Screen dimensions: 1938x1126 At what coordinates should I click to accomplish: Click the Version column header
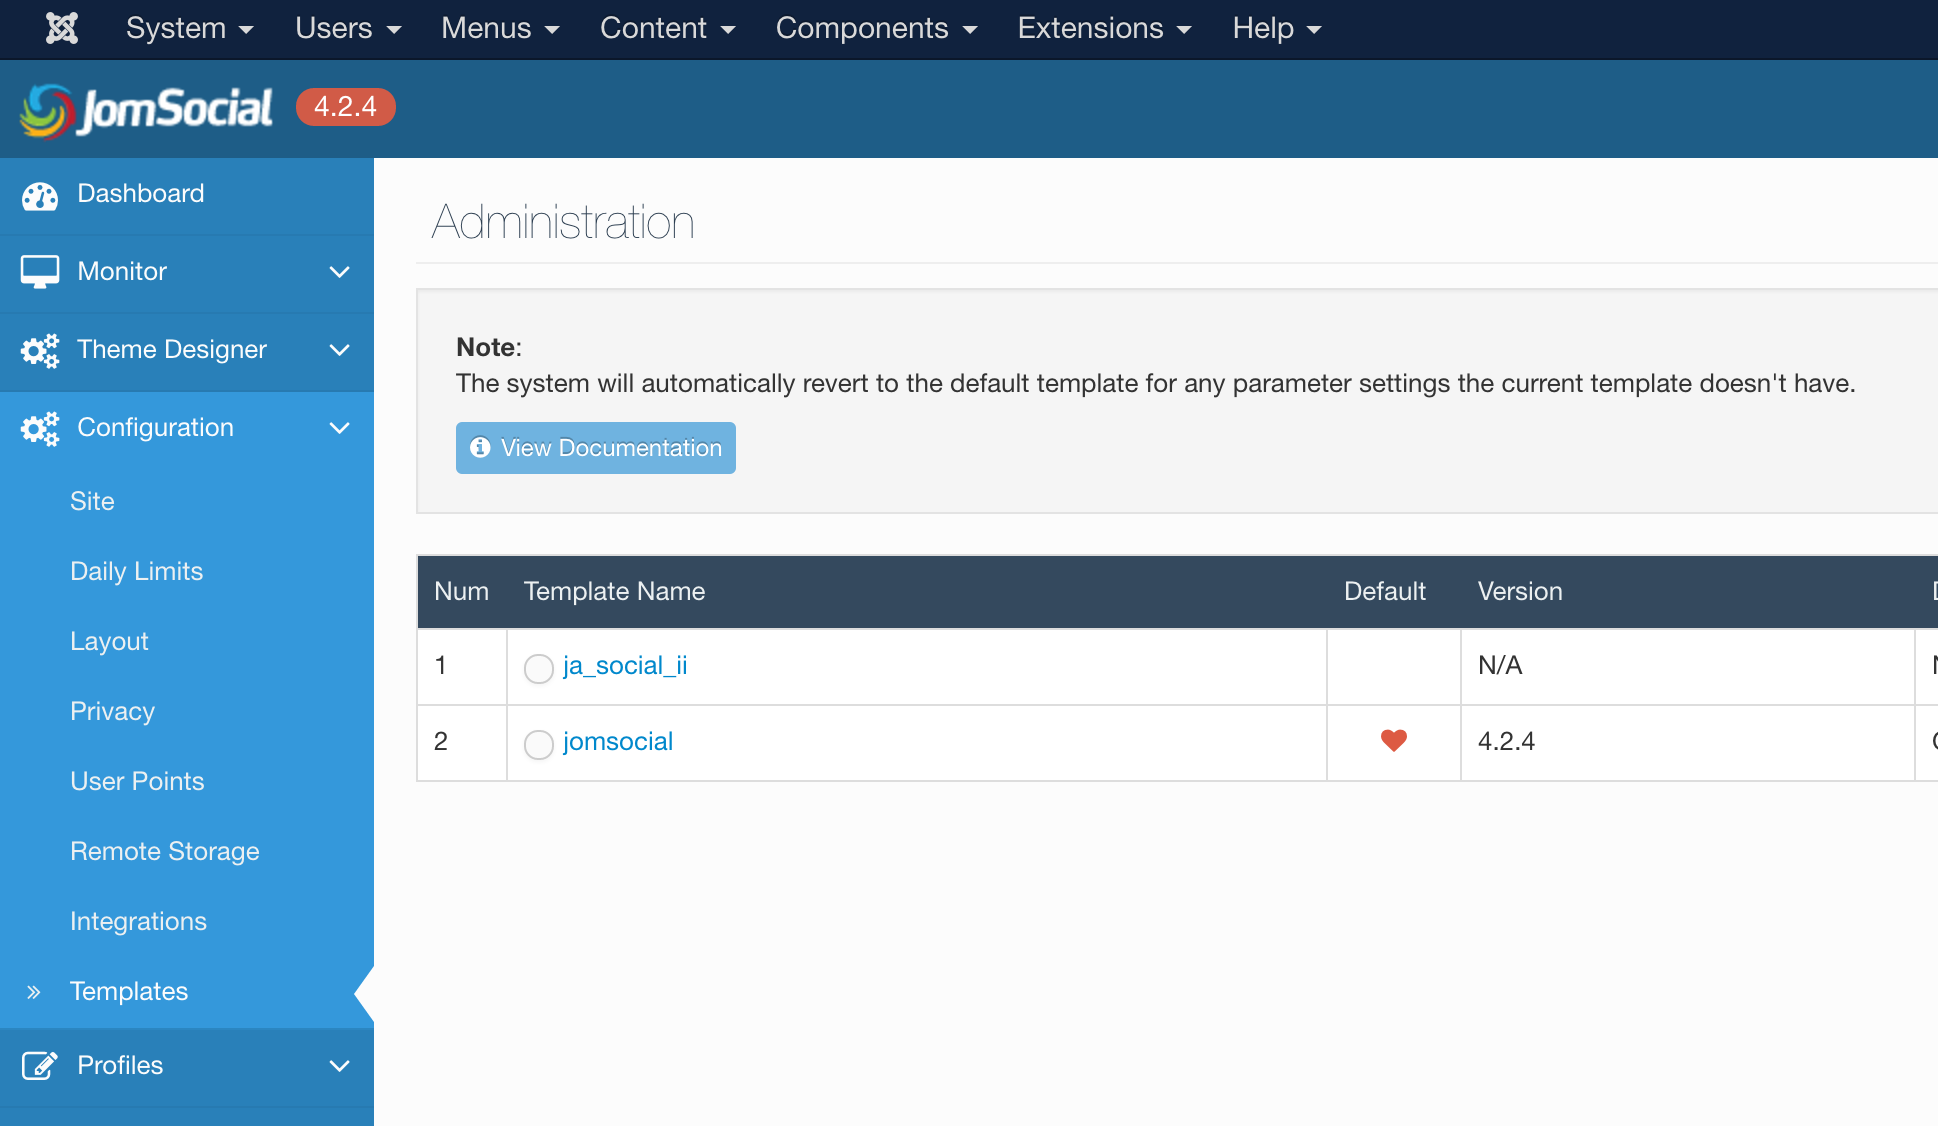tap(1520, 591)
